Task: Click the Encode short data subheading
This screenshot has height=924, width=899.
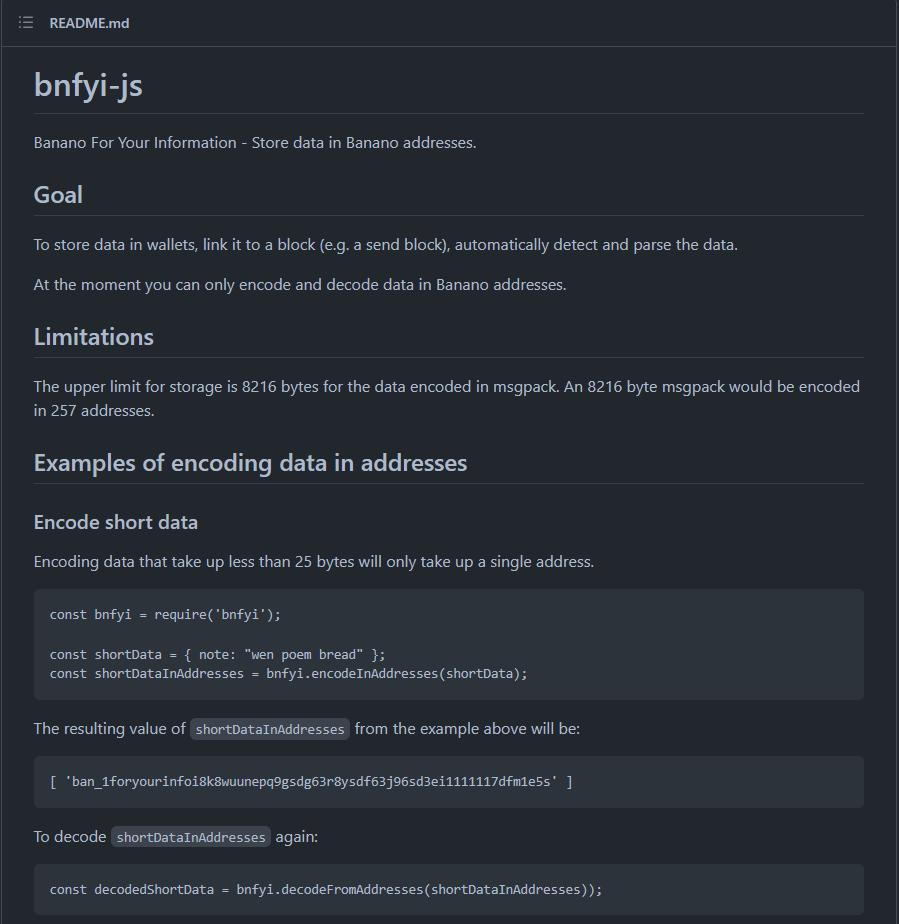Action: coord(115,523)
